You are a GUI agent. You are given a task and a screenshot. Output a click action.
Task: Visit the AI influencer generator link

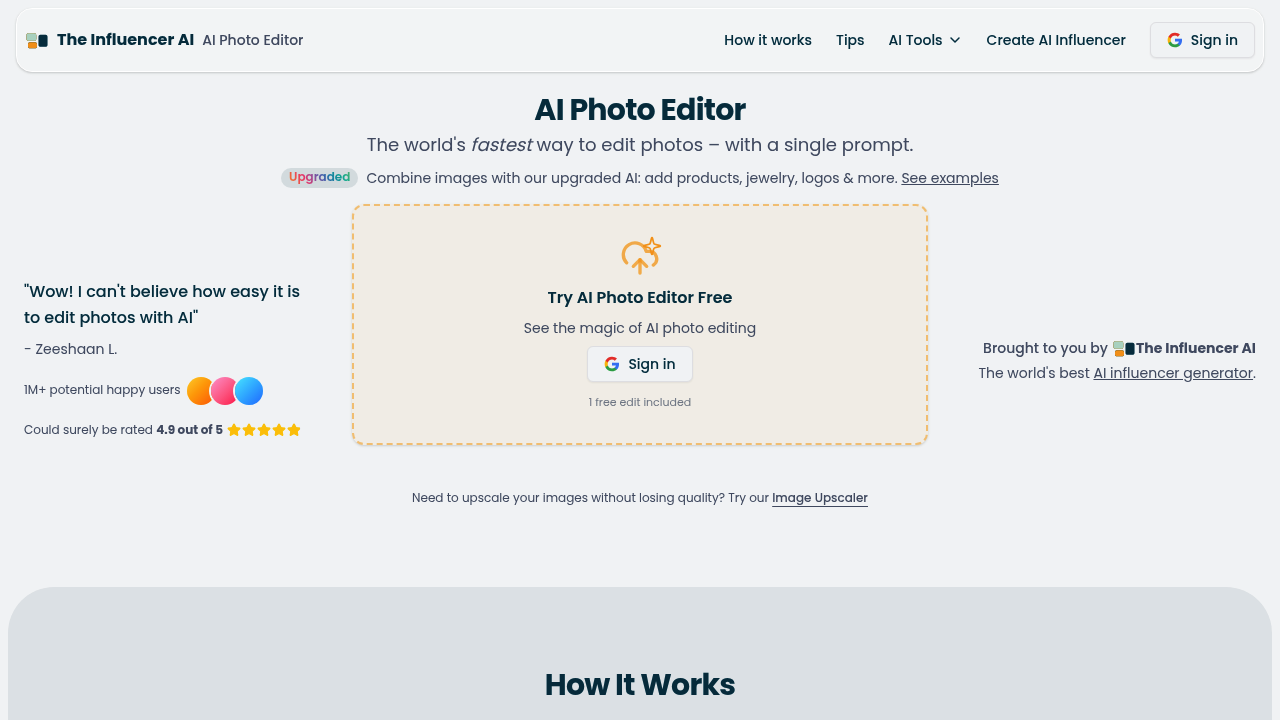1172,372
